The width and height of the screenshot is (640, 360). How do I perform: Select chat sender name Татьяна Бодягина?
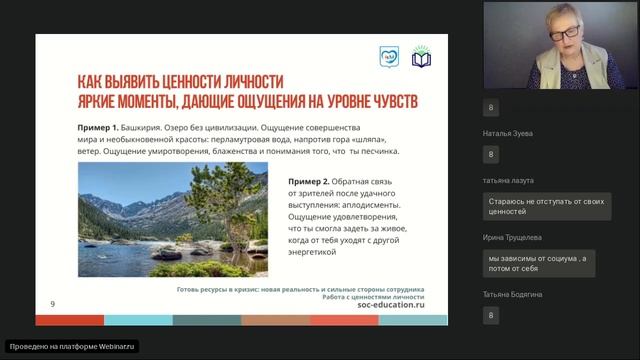512,294
